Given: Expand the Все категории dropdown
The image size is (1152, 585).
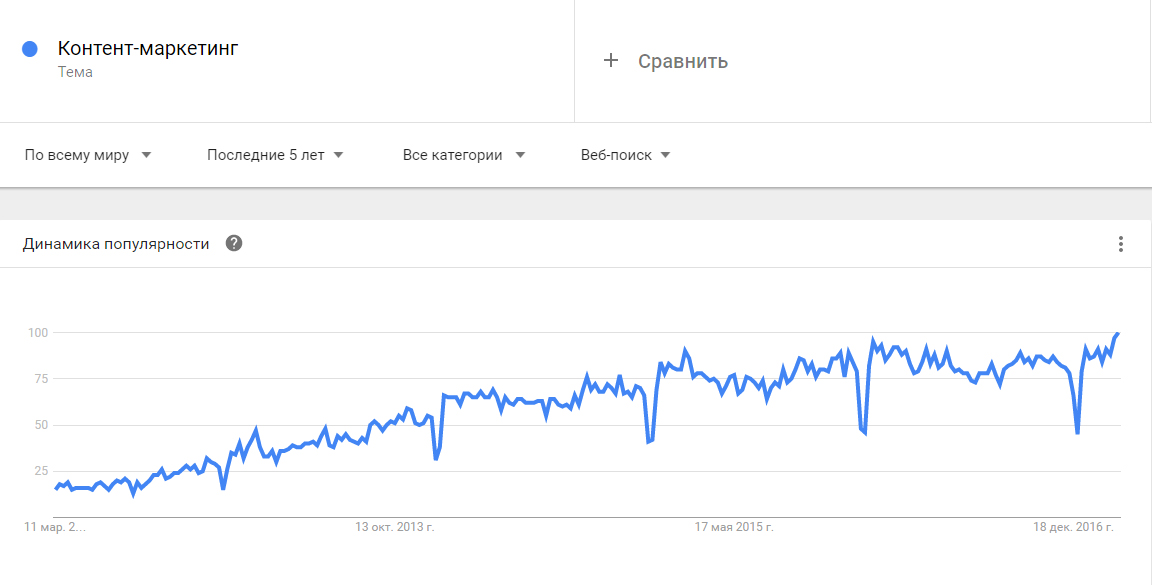Looking at the screenshot, I should coord(464,155).
